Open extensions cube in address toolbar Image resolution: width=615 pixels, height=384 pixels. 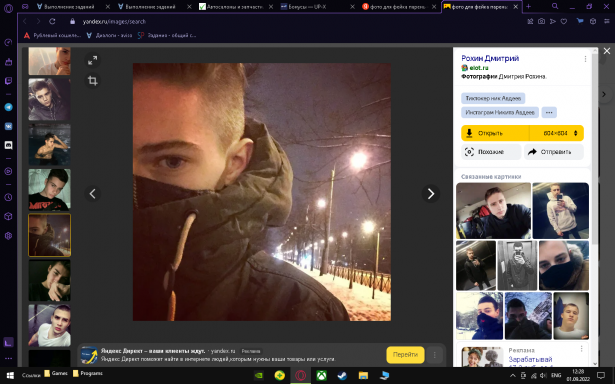tap(593, 22)
